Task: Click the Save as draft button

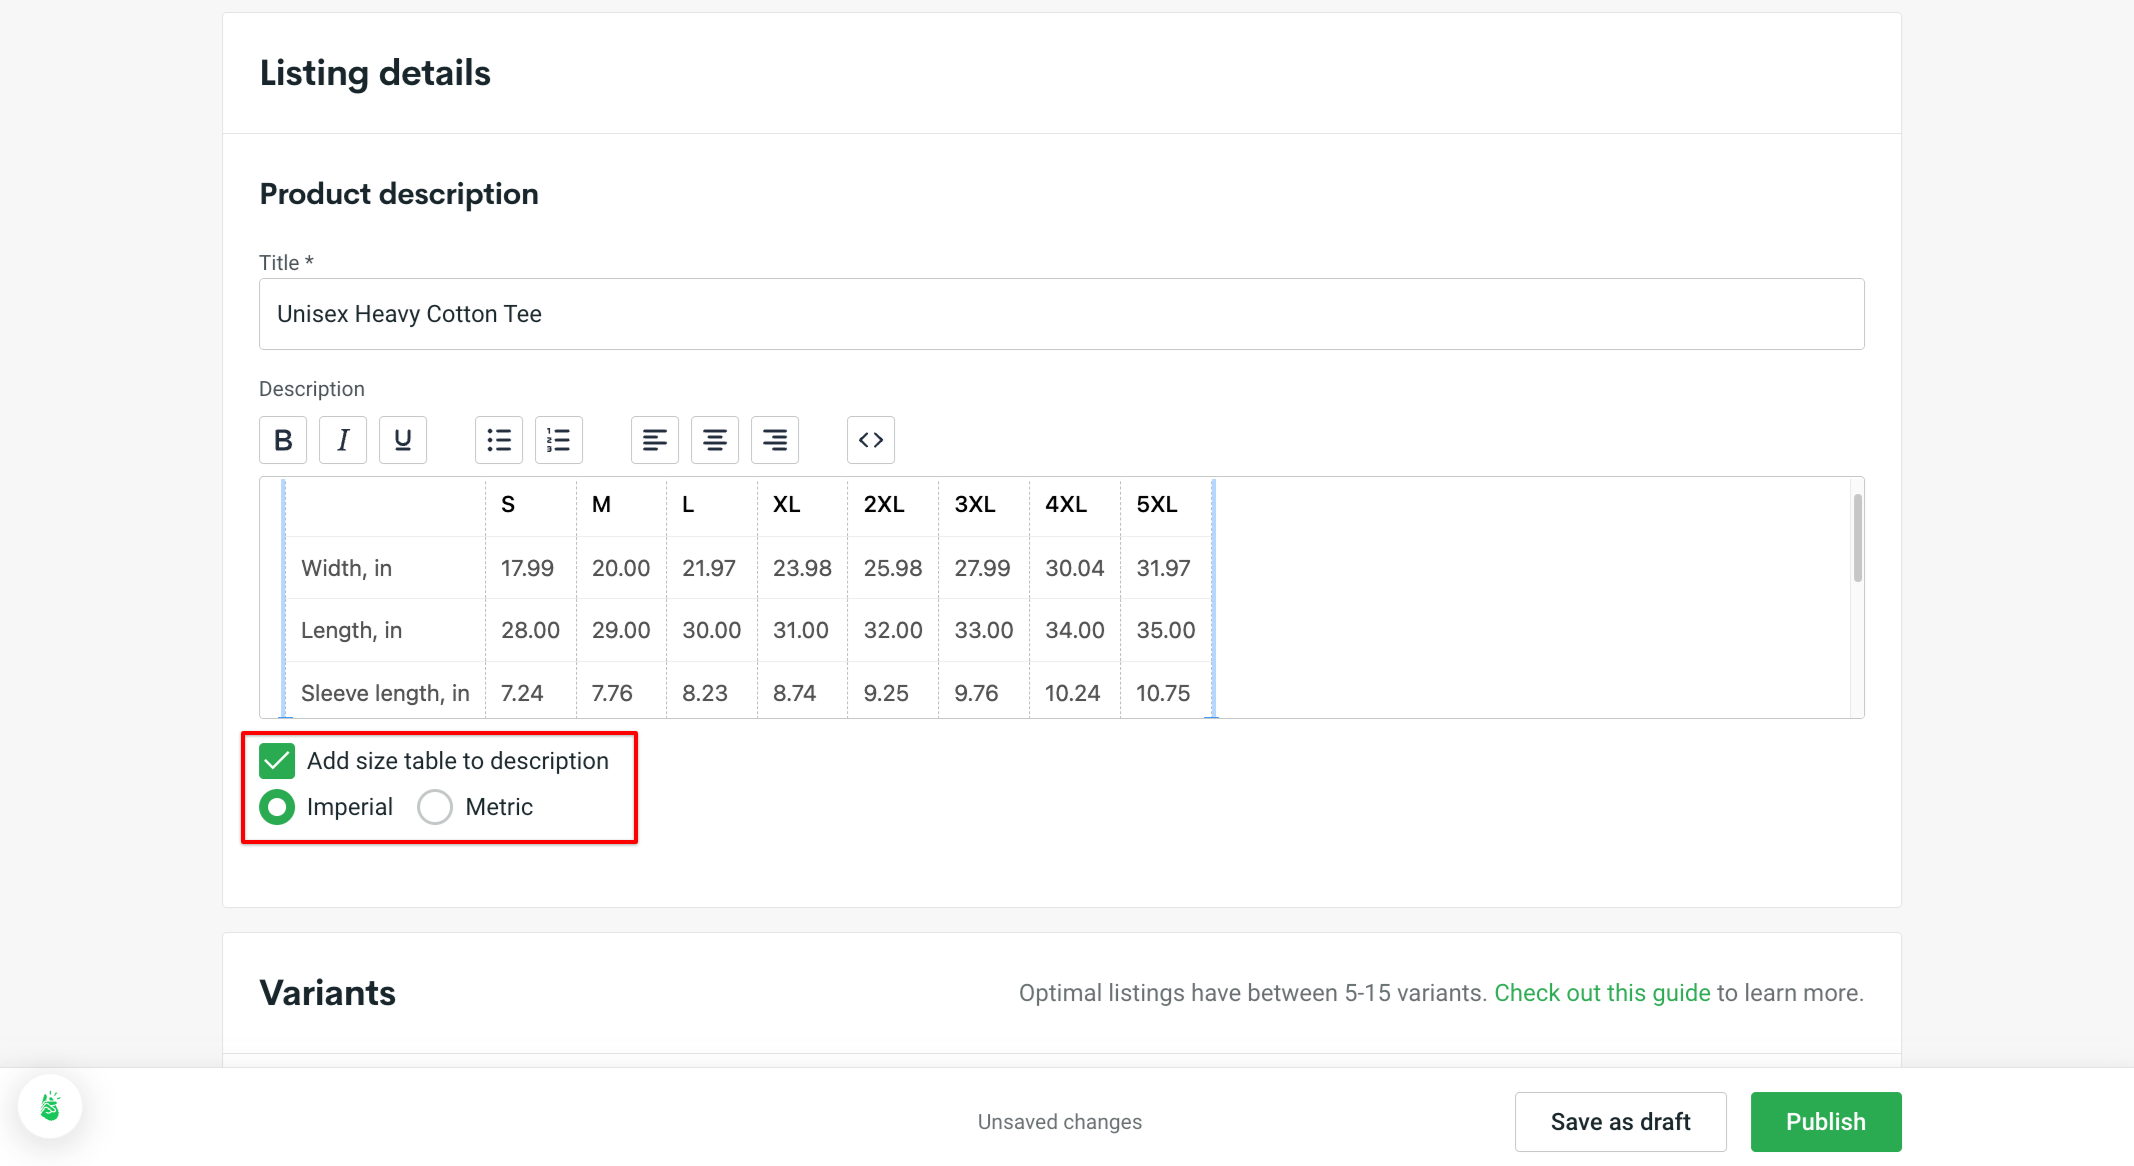Action: point(1620,1121)
